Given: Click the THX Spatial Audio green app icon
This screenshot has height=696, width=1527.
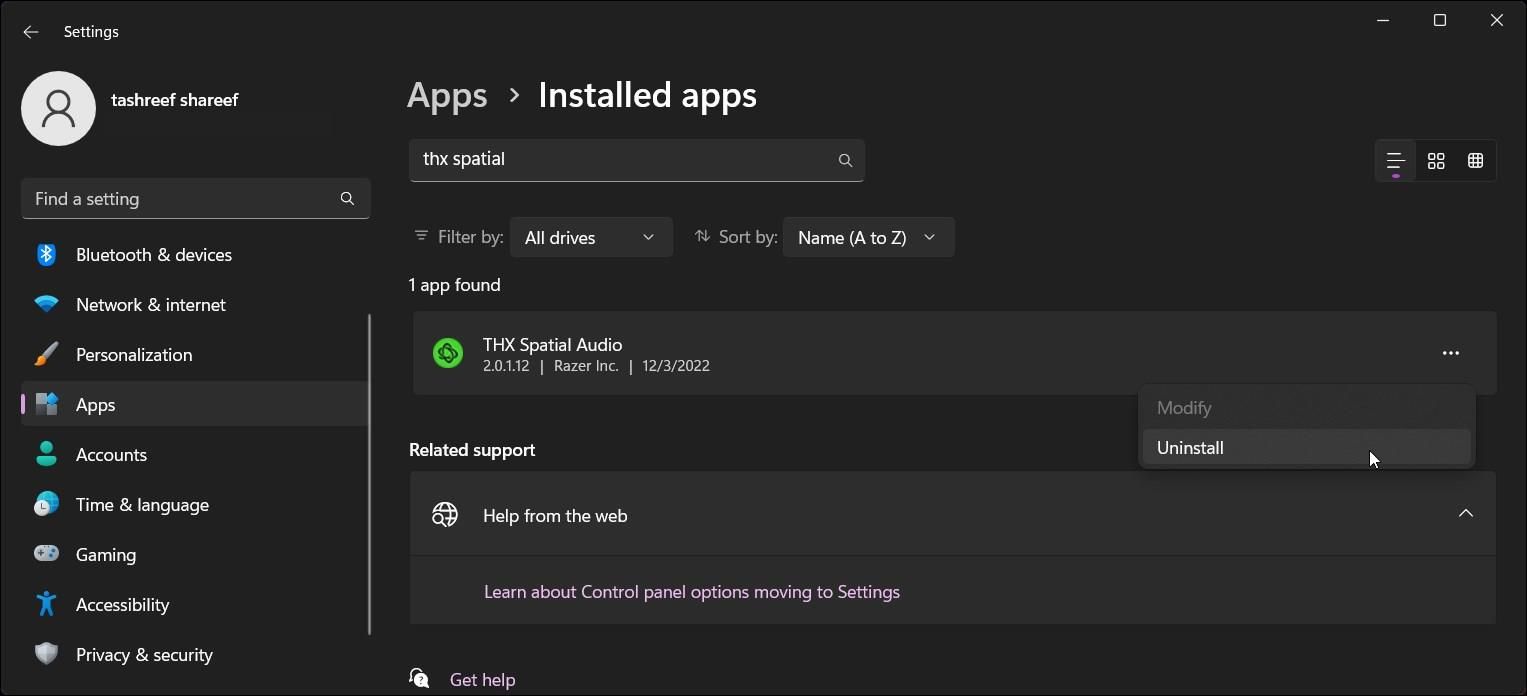Looking at the screenshot, I should pyautogui.click(x=448, y=353).
